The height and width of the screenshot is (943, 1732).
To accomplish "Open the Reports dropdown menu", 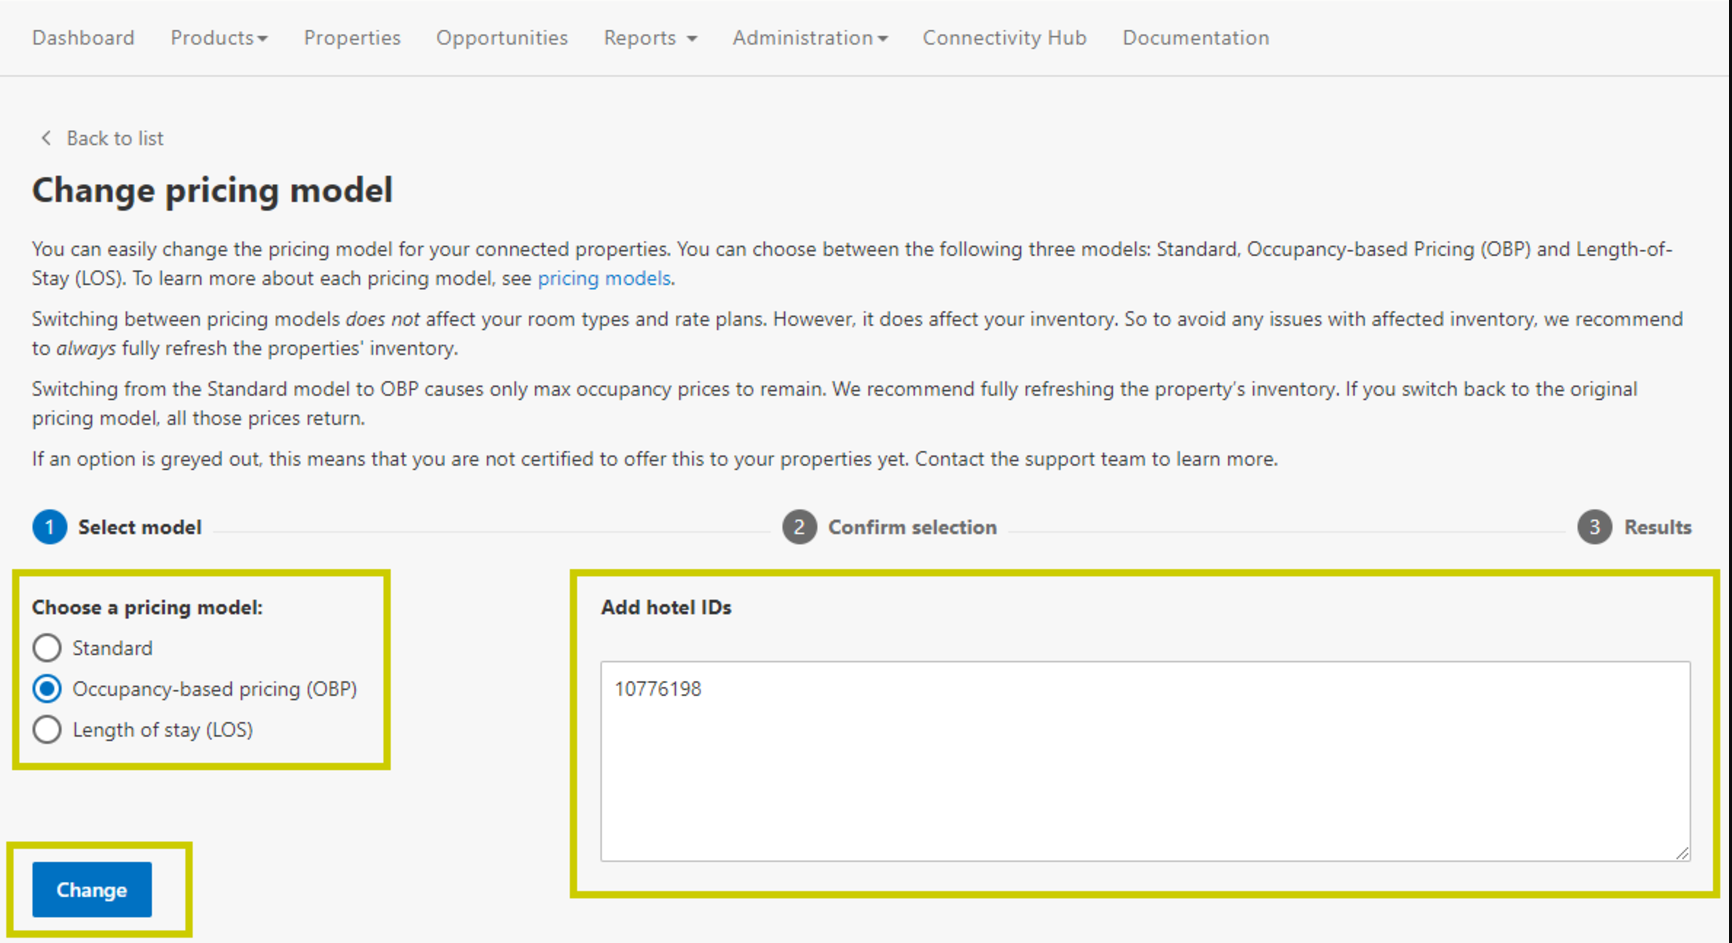I will pyautogui.click(x=649, y=38).
